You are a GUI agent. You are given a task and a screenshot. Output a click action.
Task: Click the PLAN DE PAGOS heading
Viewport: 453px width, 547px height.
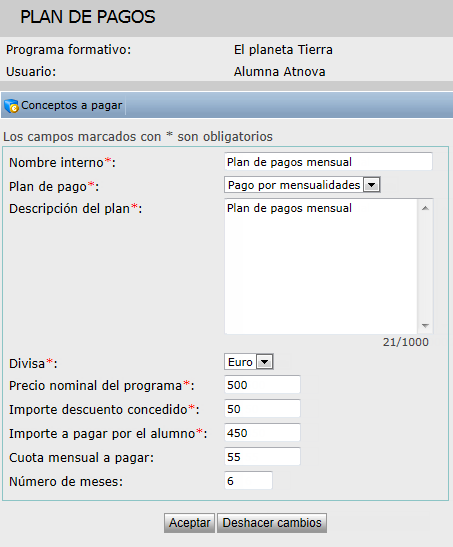click(88, 17)
